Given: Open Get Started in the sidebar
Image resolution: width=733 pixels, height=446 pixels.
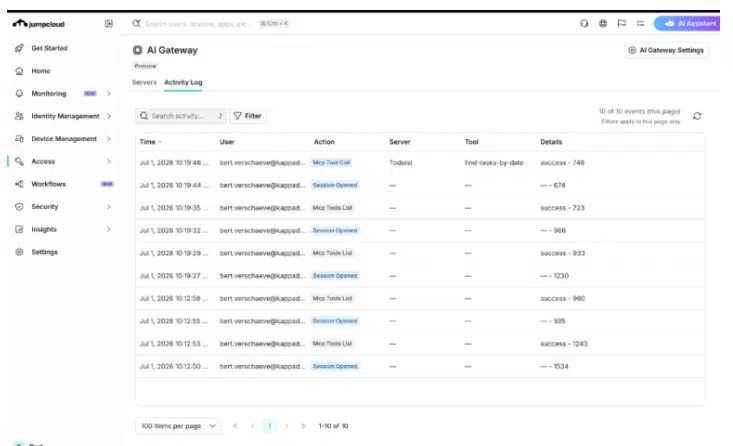Looking at the screenshot, I should 49,48.
